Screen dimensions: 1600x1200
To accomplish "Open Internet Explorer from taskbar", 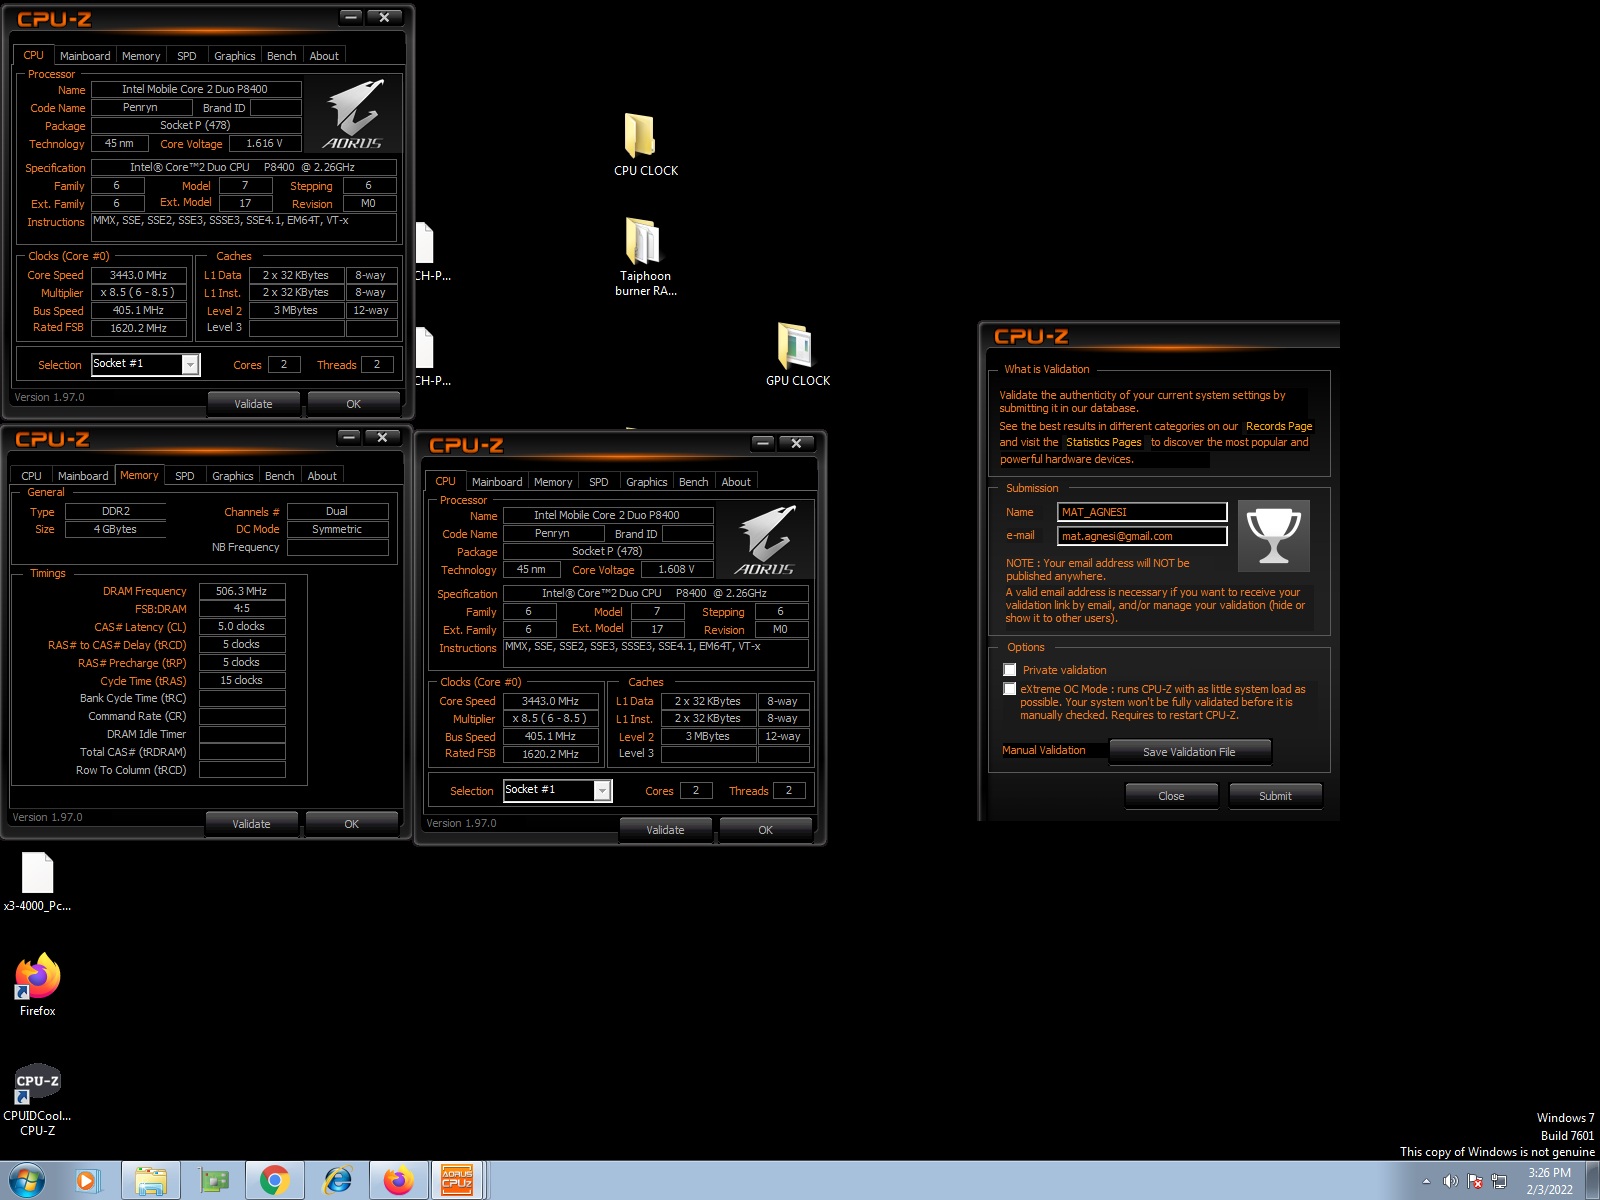I will coord(337,1181).
